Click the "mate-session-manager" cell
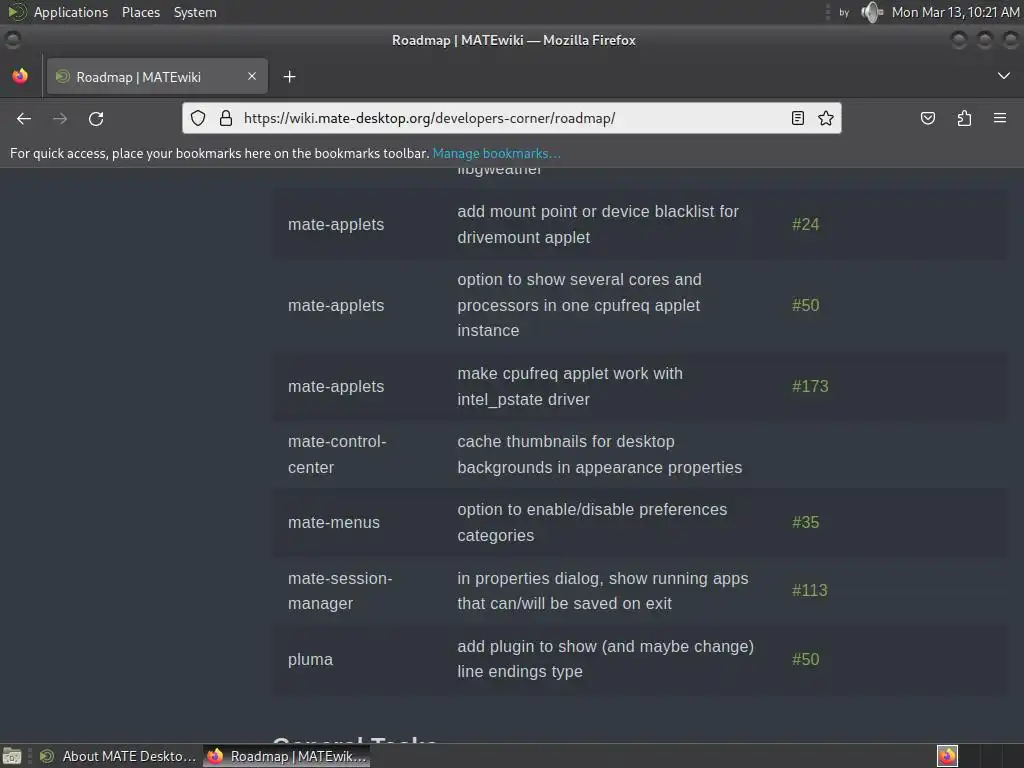Screen dimensions: 1024x768 point(340,591)
